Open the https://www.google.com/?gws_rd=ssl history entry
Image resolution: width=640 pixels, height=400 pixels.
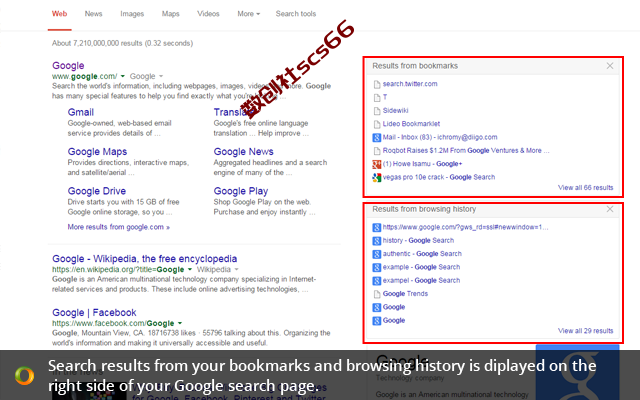click(465, 227)
